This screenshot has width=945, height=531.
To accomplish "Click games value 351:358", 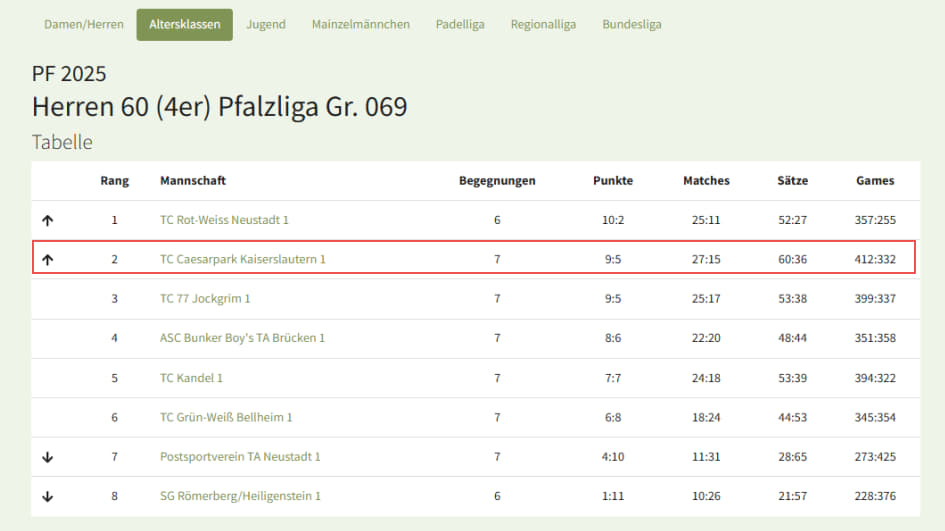I will [875, 338].
